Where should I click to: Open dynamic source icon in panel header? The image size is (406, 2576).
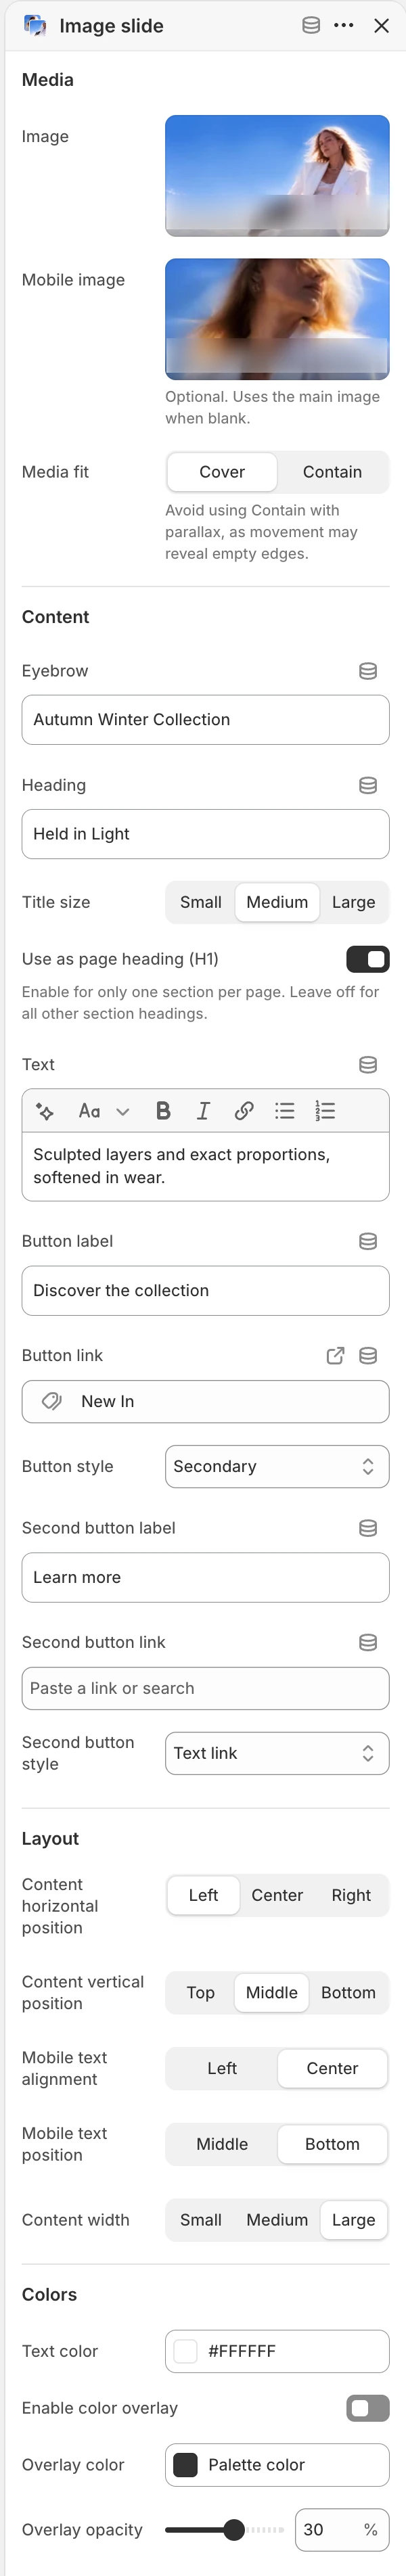(311, 26)
